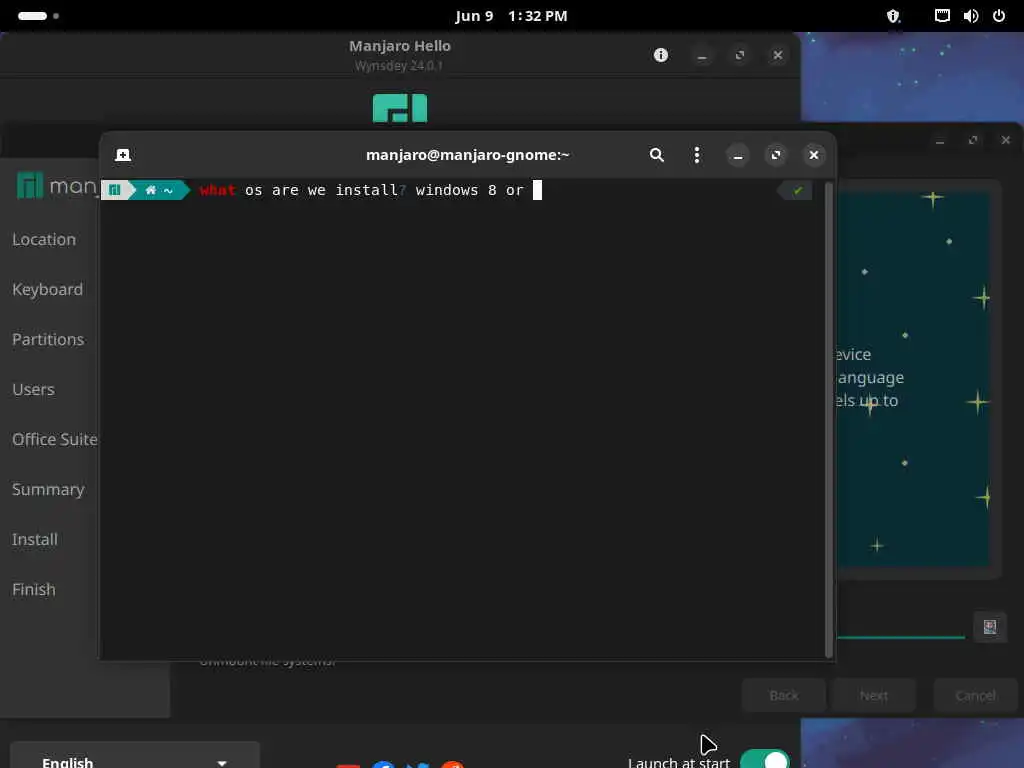Minimize the Manjaro Hello window
Screen dimensions: 1024x768
702,56
